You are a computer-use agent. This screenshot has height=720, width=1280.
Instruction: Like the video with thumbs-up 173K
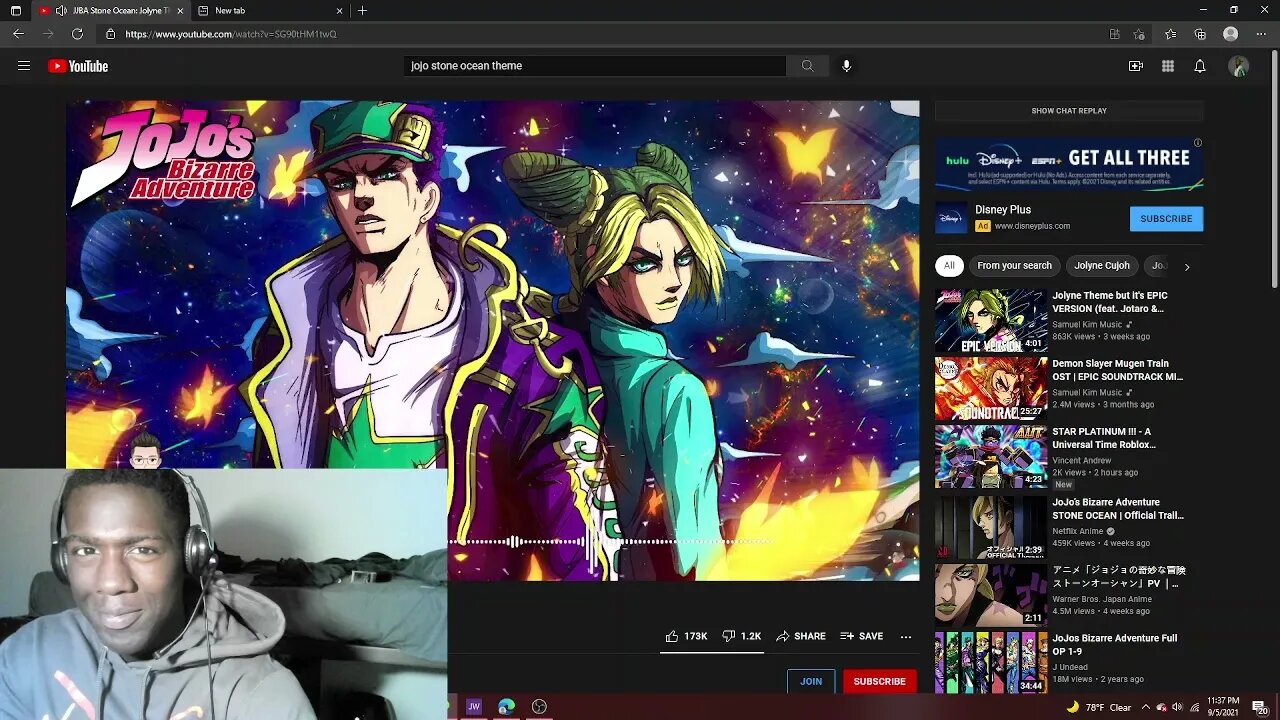(x=686, y=636)
